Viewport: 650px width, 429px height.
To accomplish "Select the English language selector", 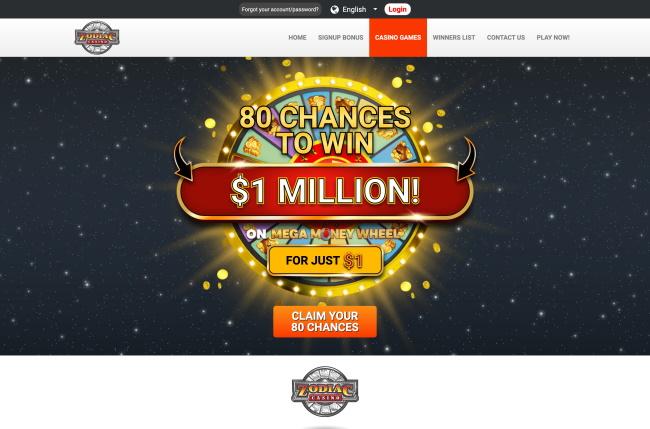I will (x=354, y=10).
